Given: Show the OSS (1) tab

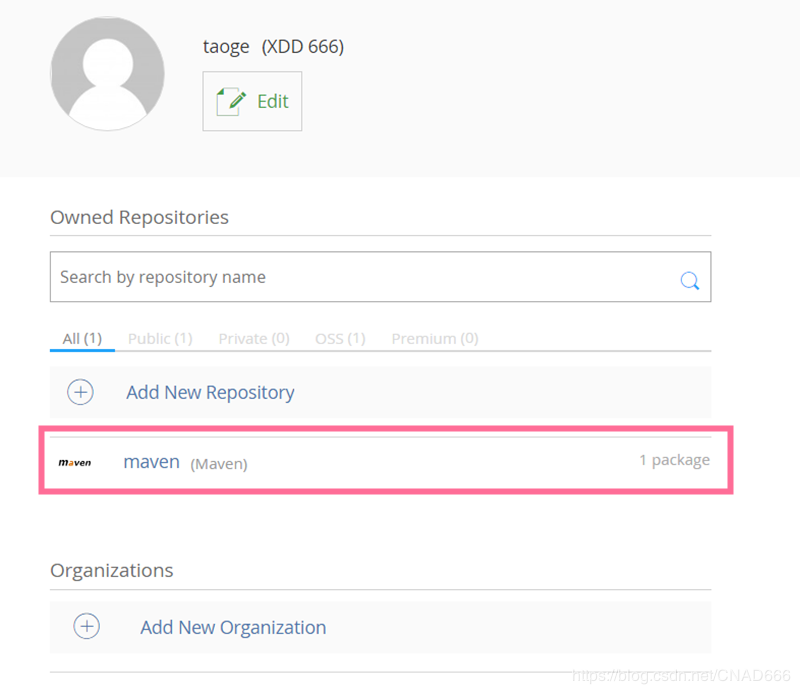Looking at the screenshot, I should click(340, 338).
